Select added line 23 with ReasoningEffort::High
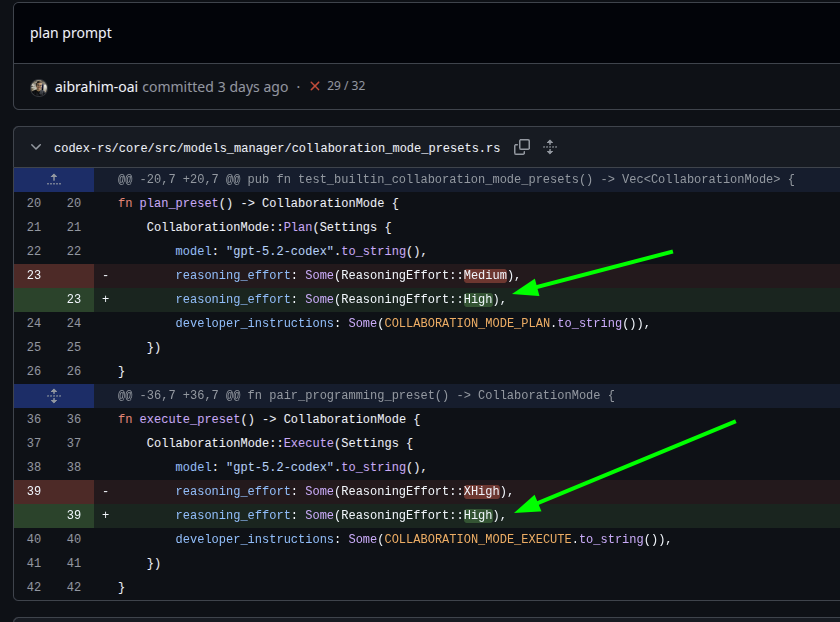Image resolution: width=840 pixels, height=622 pixels. 427,299
